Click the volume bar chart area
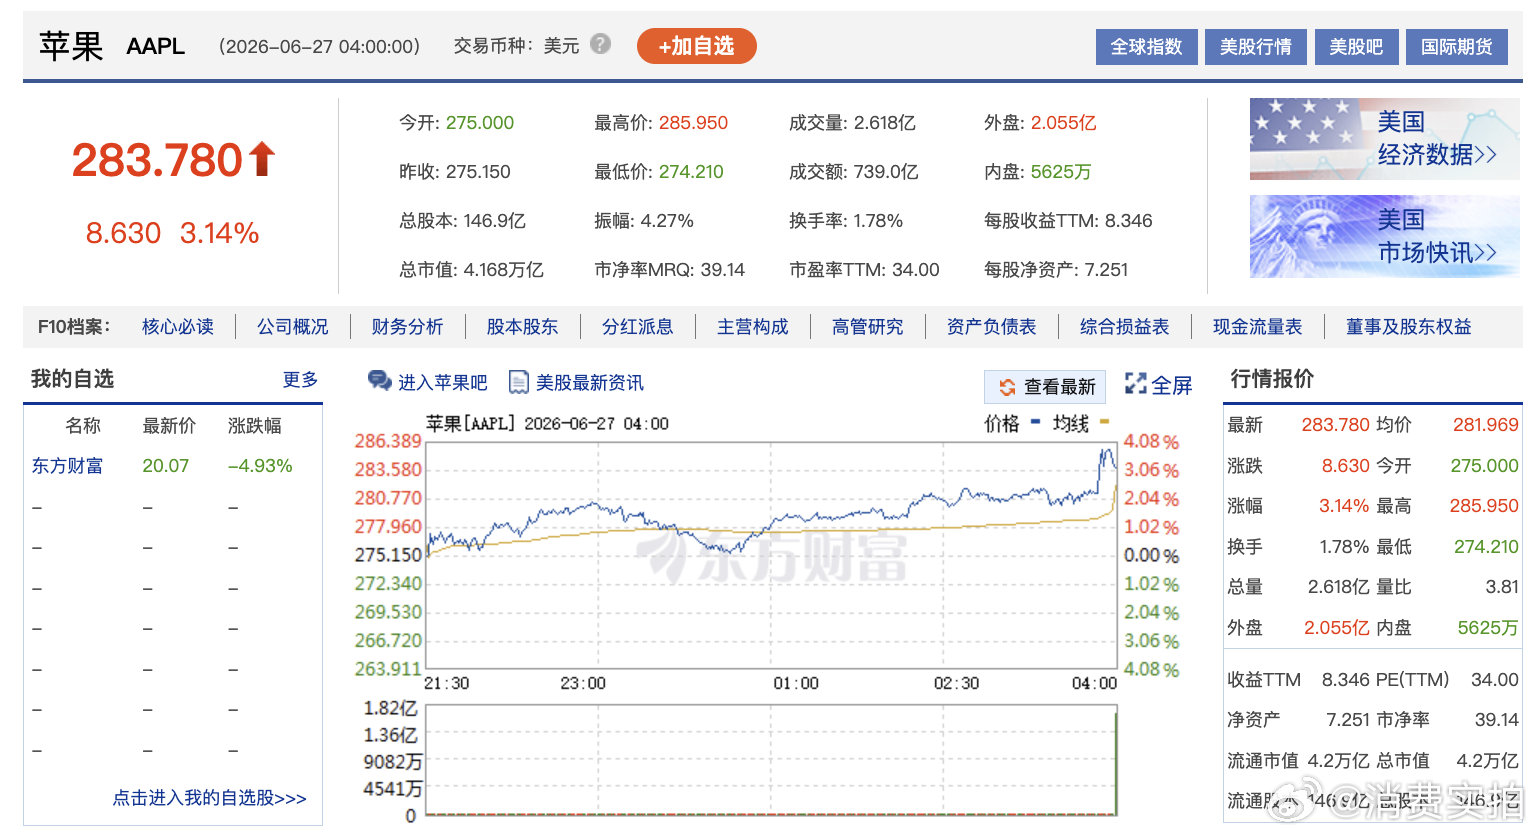This screenshot has width=1540, height=838. [771, 760]
